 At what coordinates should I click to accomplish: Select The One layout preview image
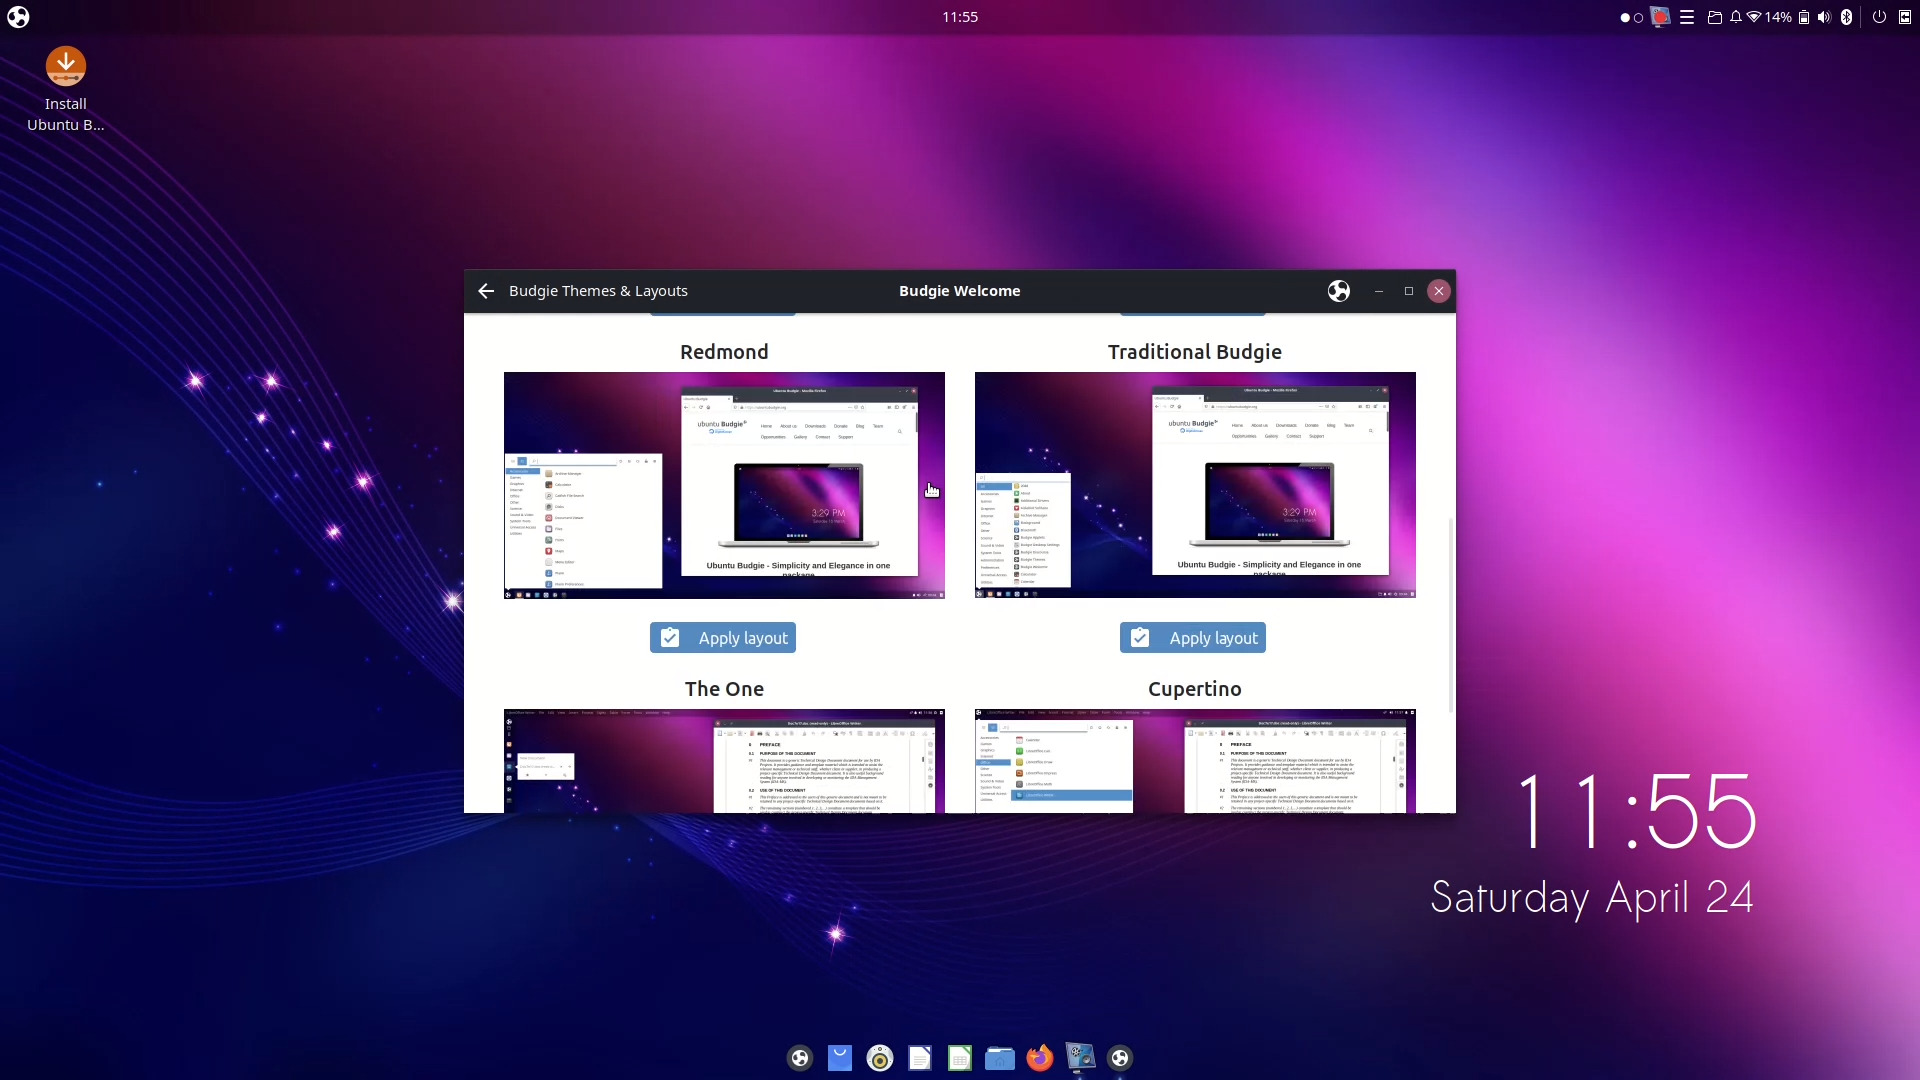(724, 761)
